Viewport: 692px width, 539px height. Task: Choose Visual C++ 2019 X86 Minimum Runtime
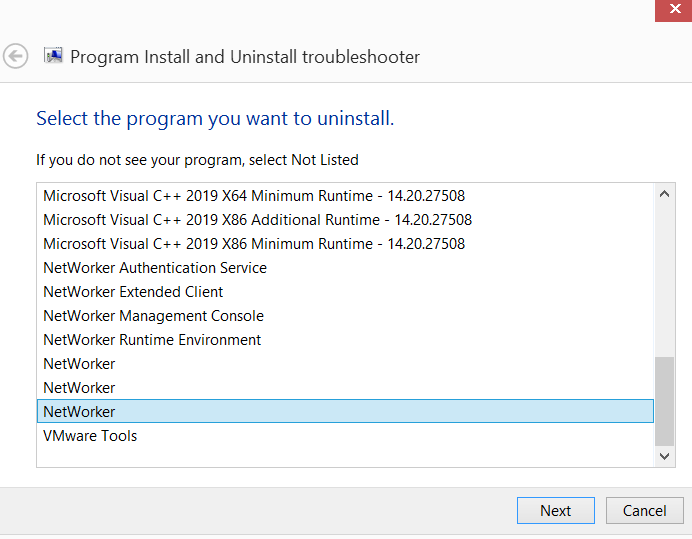pyautogui.click(x=254, y=244)
